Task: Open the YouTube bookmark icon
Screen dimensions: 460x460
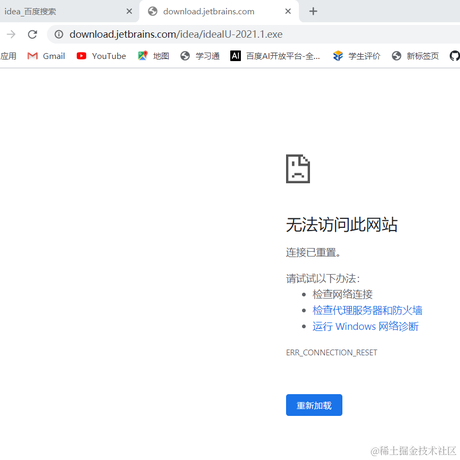Action: click(x=81, y=56)
